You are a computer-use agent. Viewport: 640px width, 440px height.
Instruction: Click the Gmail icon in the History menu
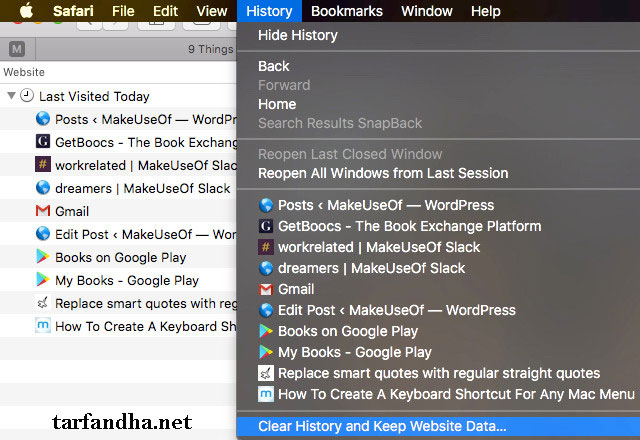(x=266, y=289)
